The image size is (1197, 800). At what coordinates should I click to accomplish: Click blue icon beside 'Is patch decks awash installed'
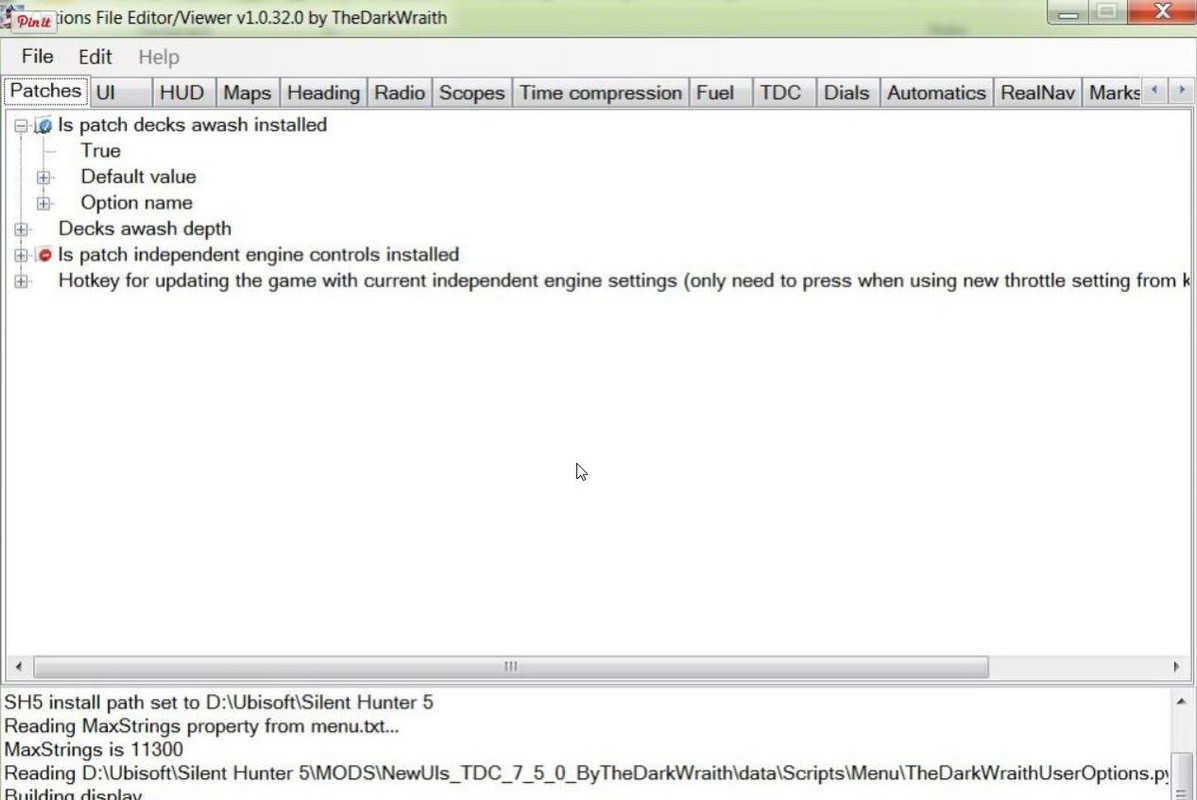tap(44, 125)
